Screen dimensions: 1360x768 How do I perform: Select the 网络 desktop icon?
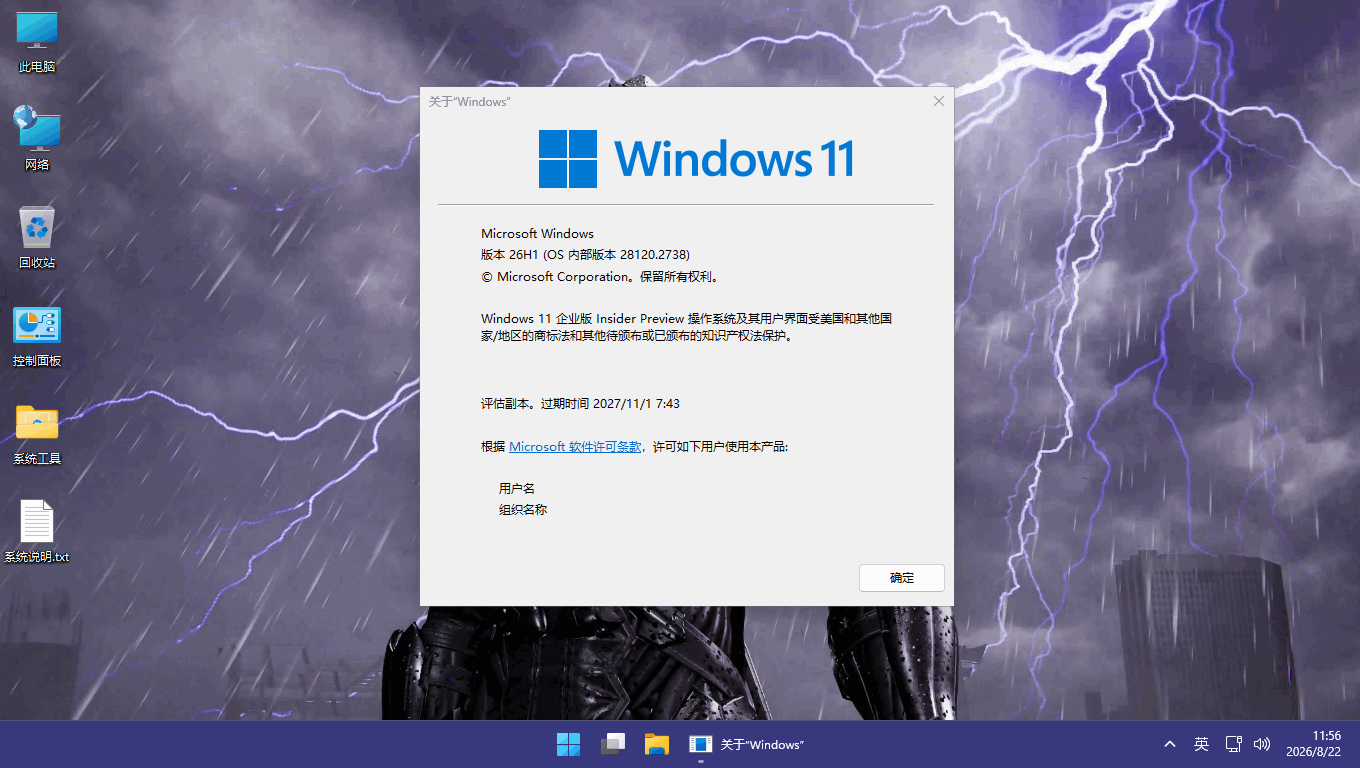coord(37,139)
